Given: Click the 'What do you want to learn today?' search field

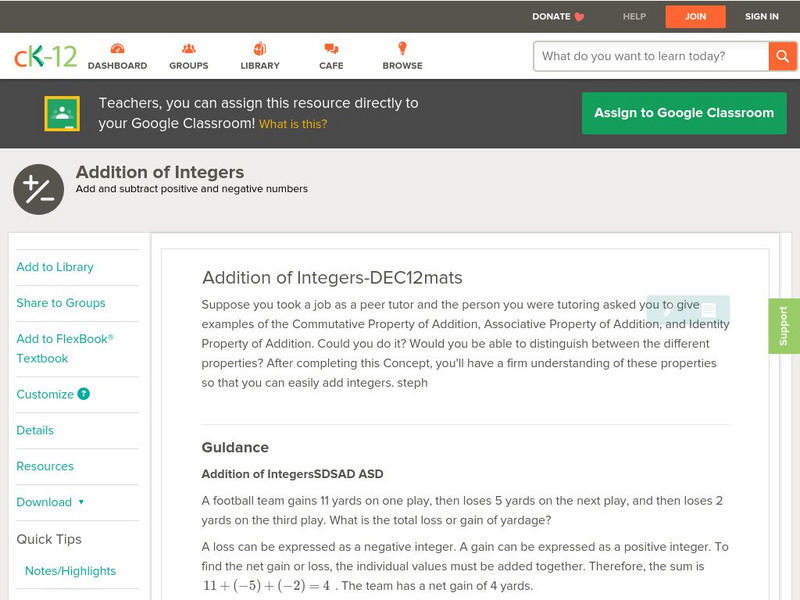Looking at the screenshot, I should click(650, 56).
